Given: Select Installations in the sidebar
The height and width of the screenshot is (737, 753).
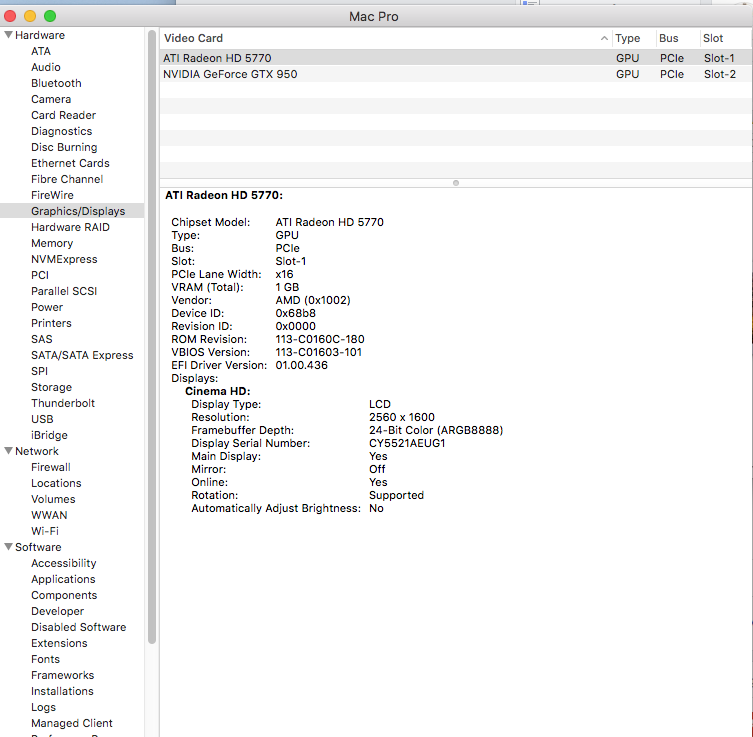Looking at the screenshot, I should coord(62,691).
